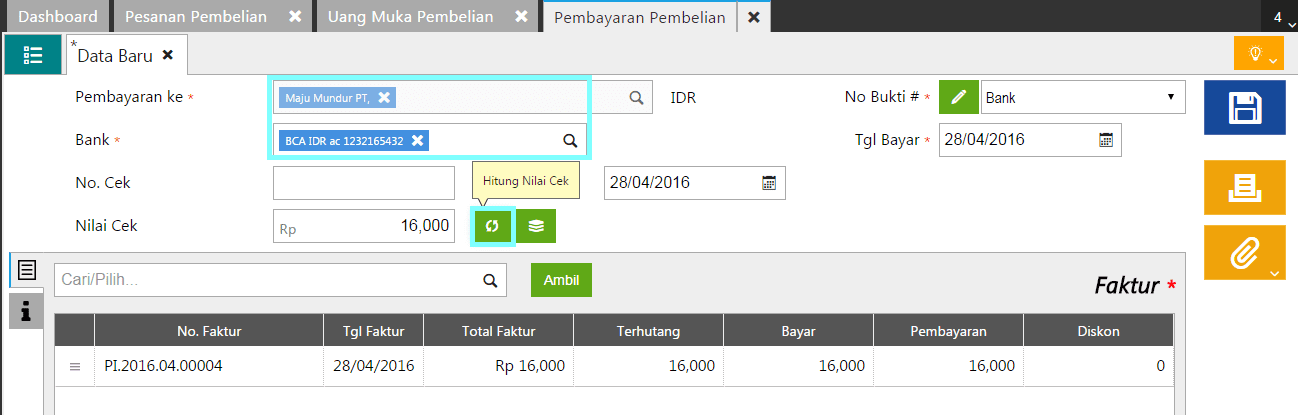Click the green stacked layers icon
The width and height of the screenshot is (1300, 415).
[536, 226]
